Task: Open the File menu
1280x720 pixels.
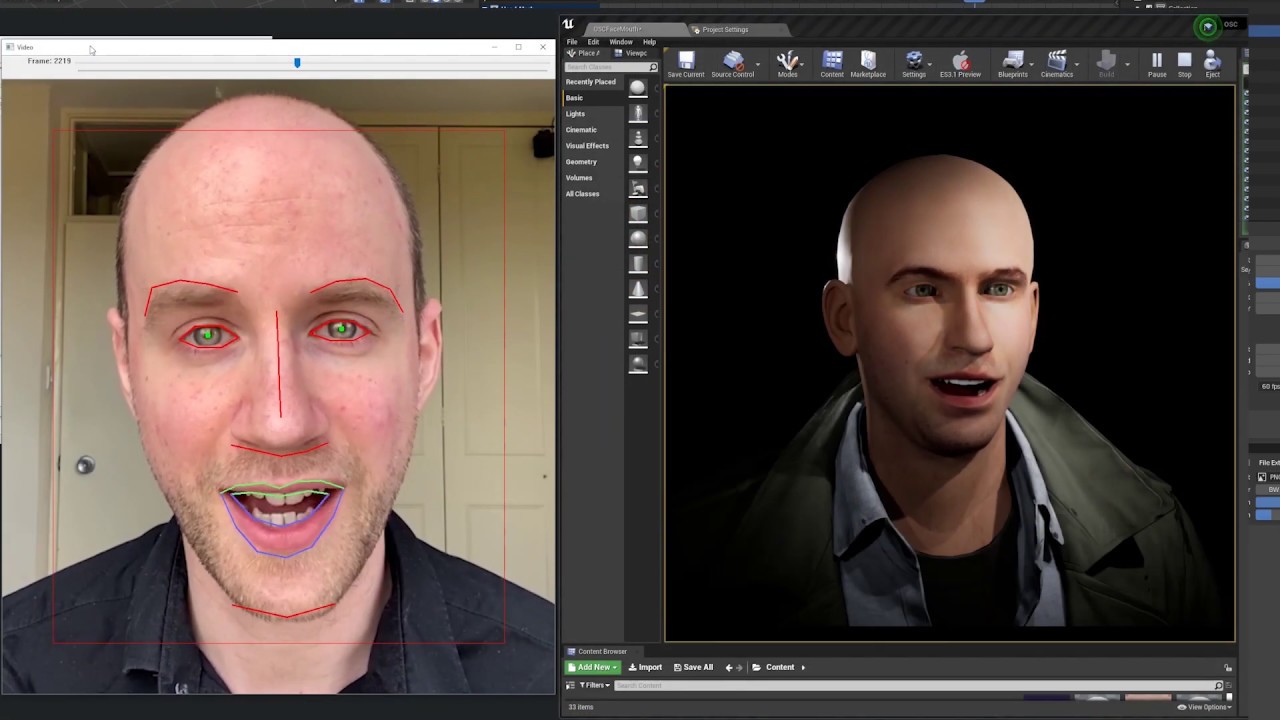Action: click(572, 42)
